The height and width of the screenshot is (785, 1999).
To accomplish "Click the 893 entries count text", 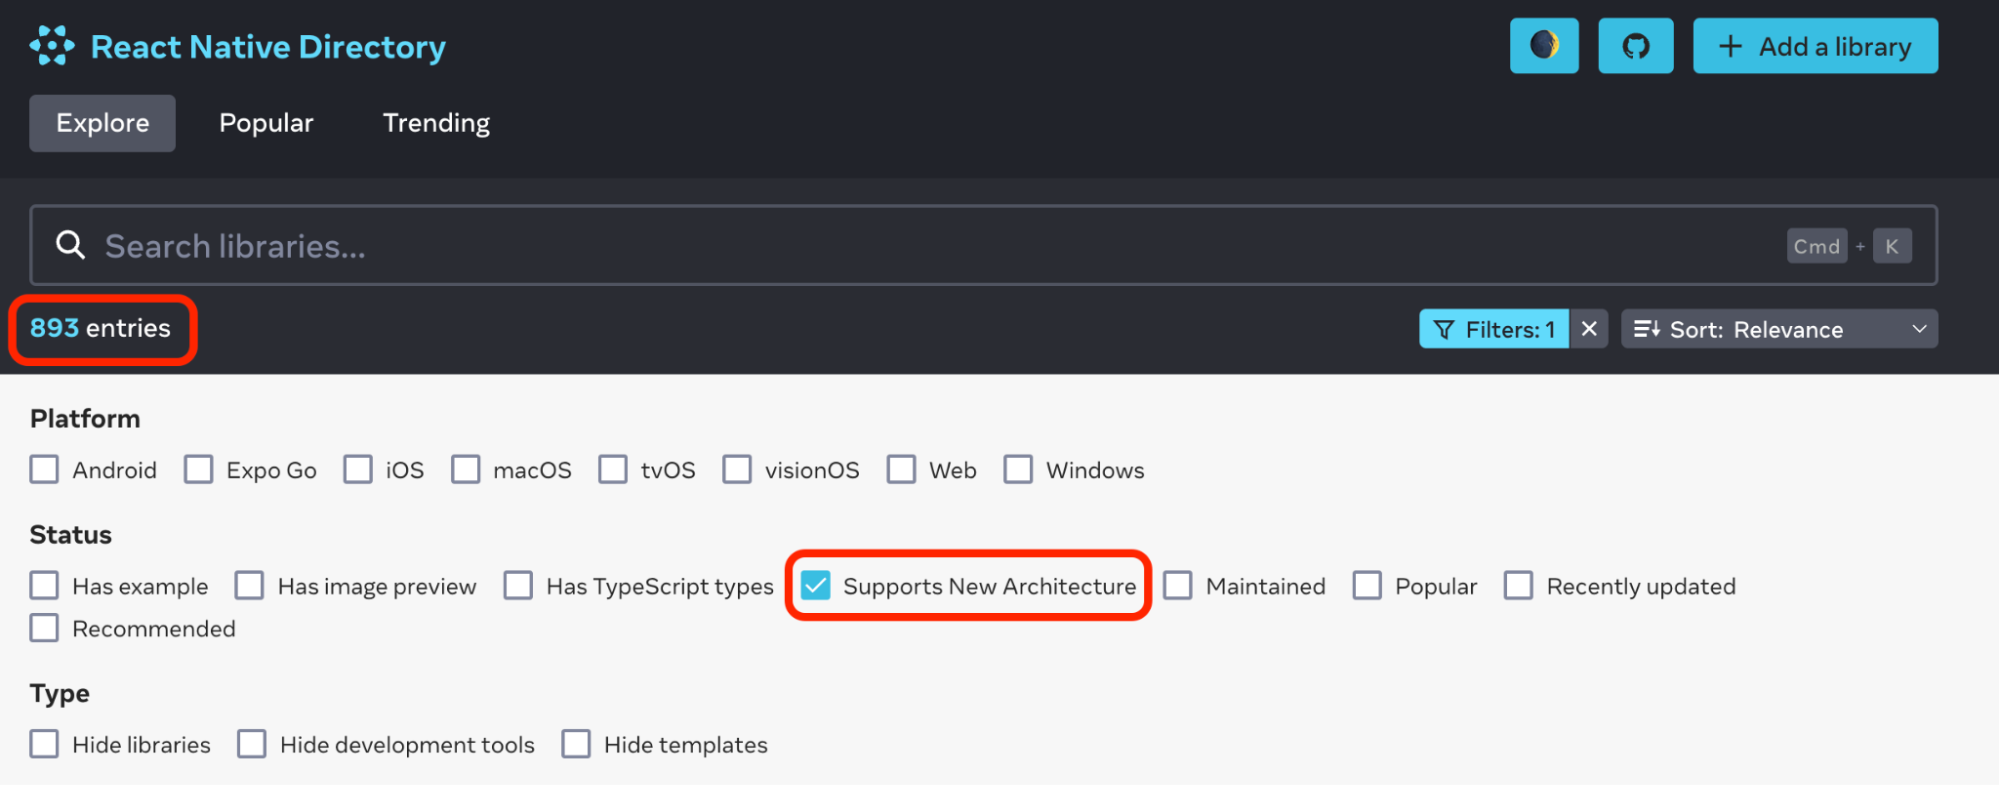I will 100,328.
